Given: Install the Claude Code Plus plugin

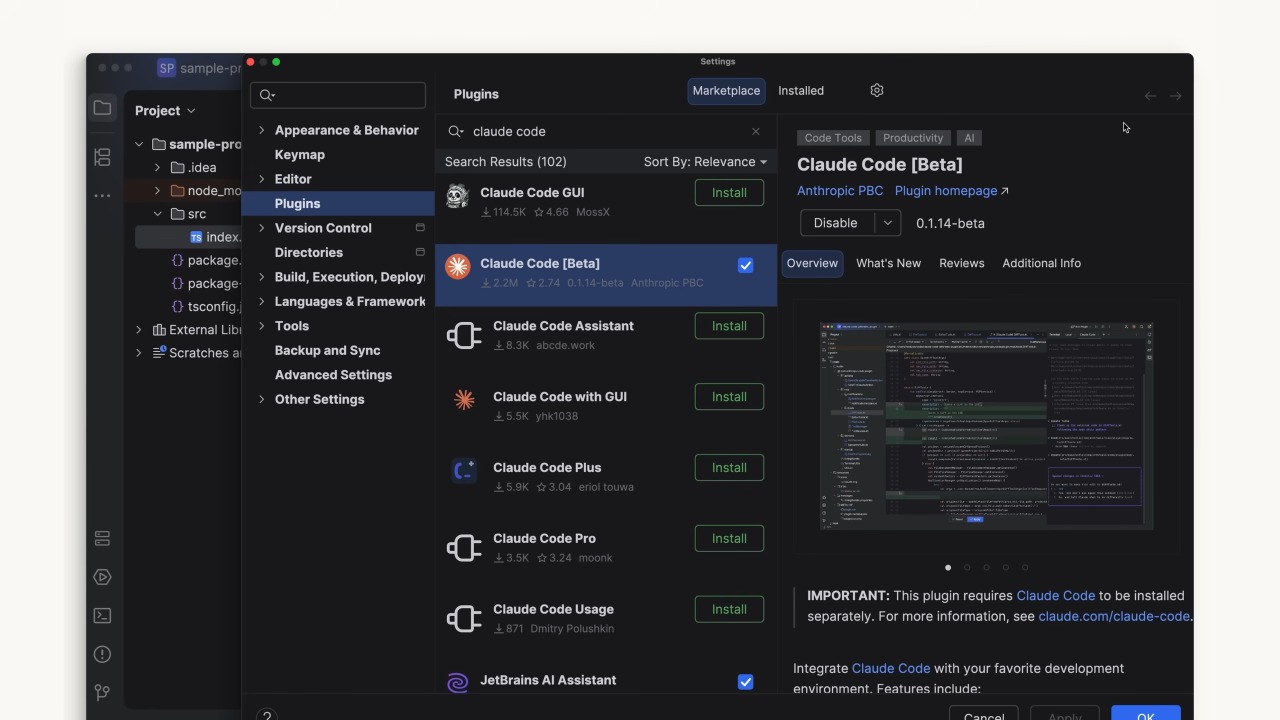Looking at the screenshot, I should pyautogui.click(x=729, y=468).
